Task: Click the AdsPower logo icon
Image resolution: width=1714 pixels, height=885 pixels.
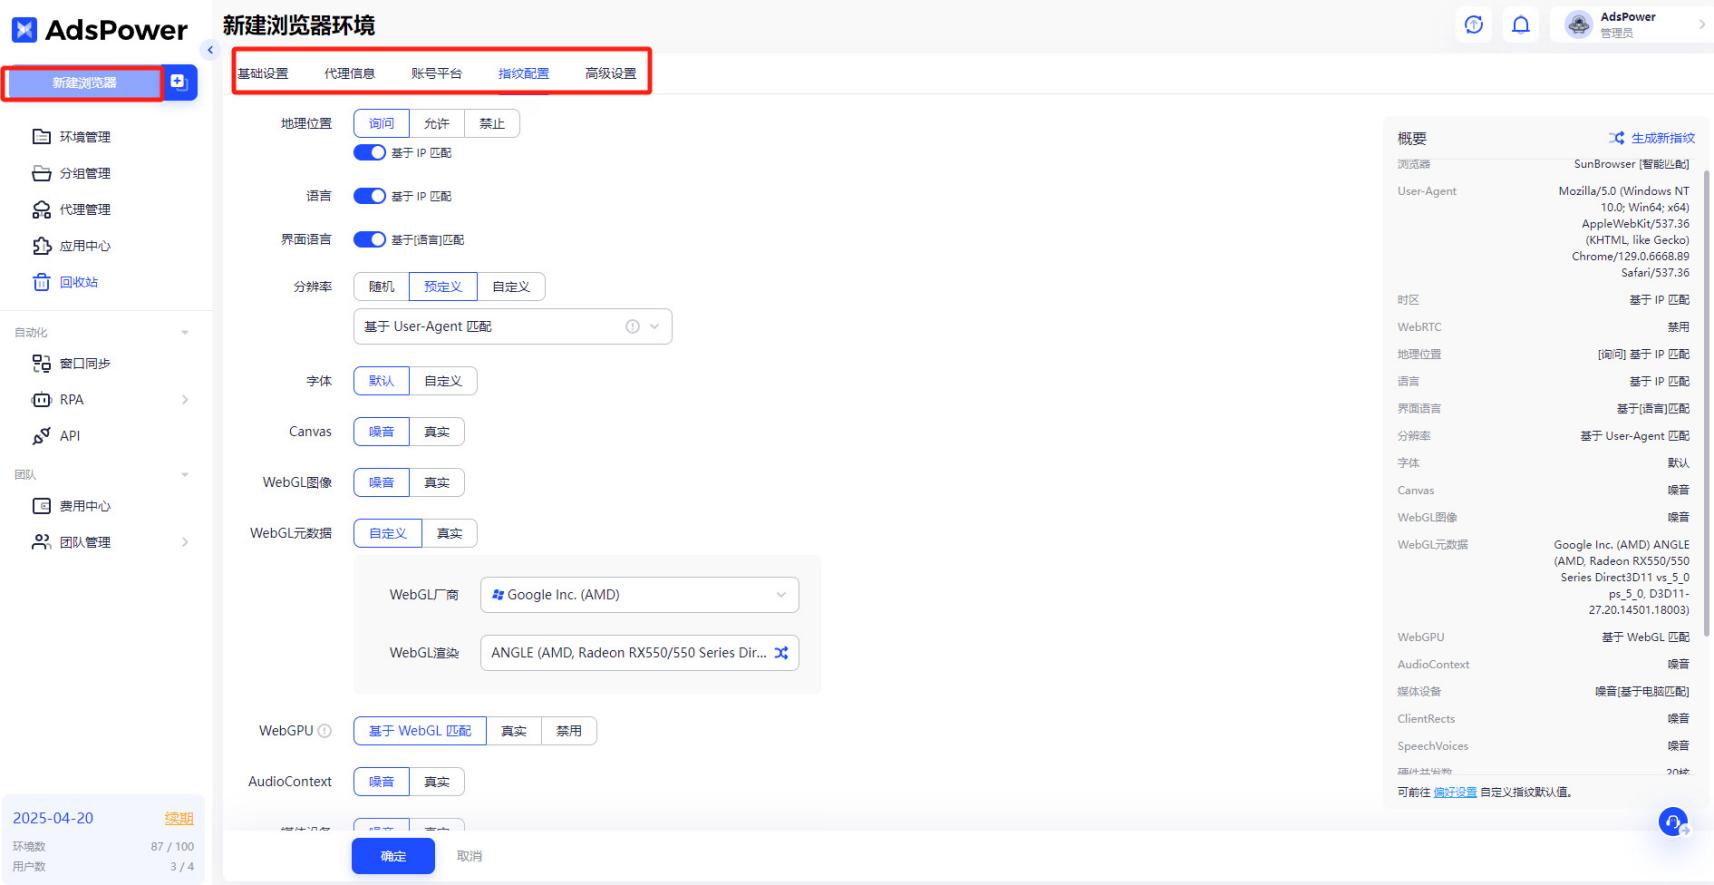Action: click(24, 30)
